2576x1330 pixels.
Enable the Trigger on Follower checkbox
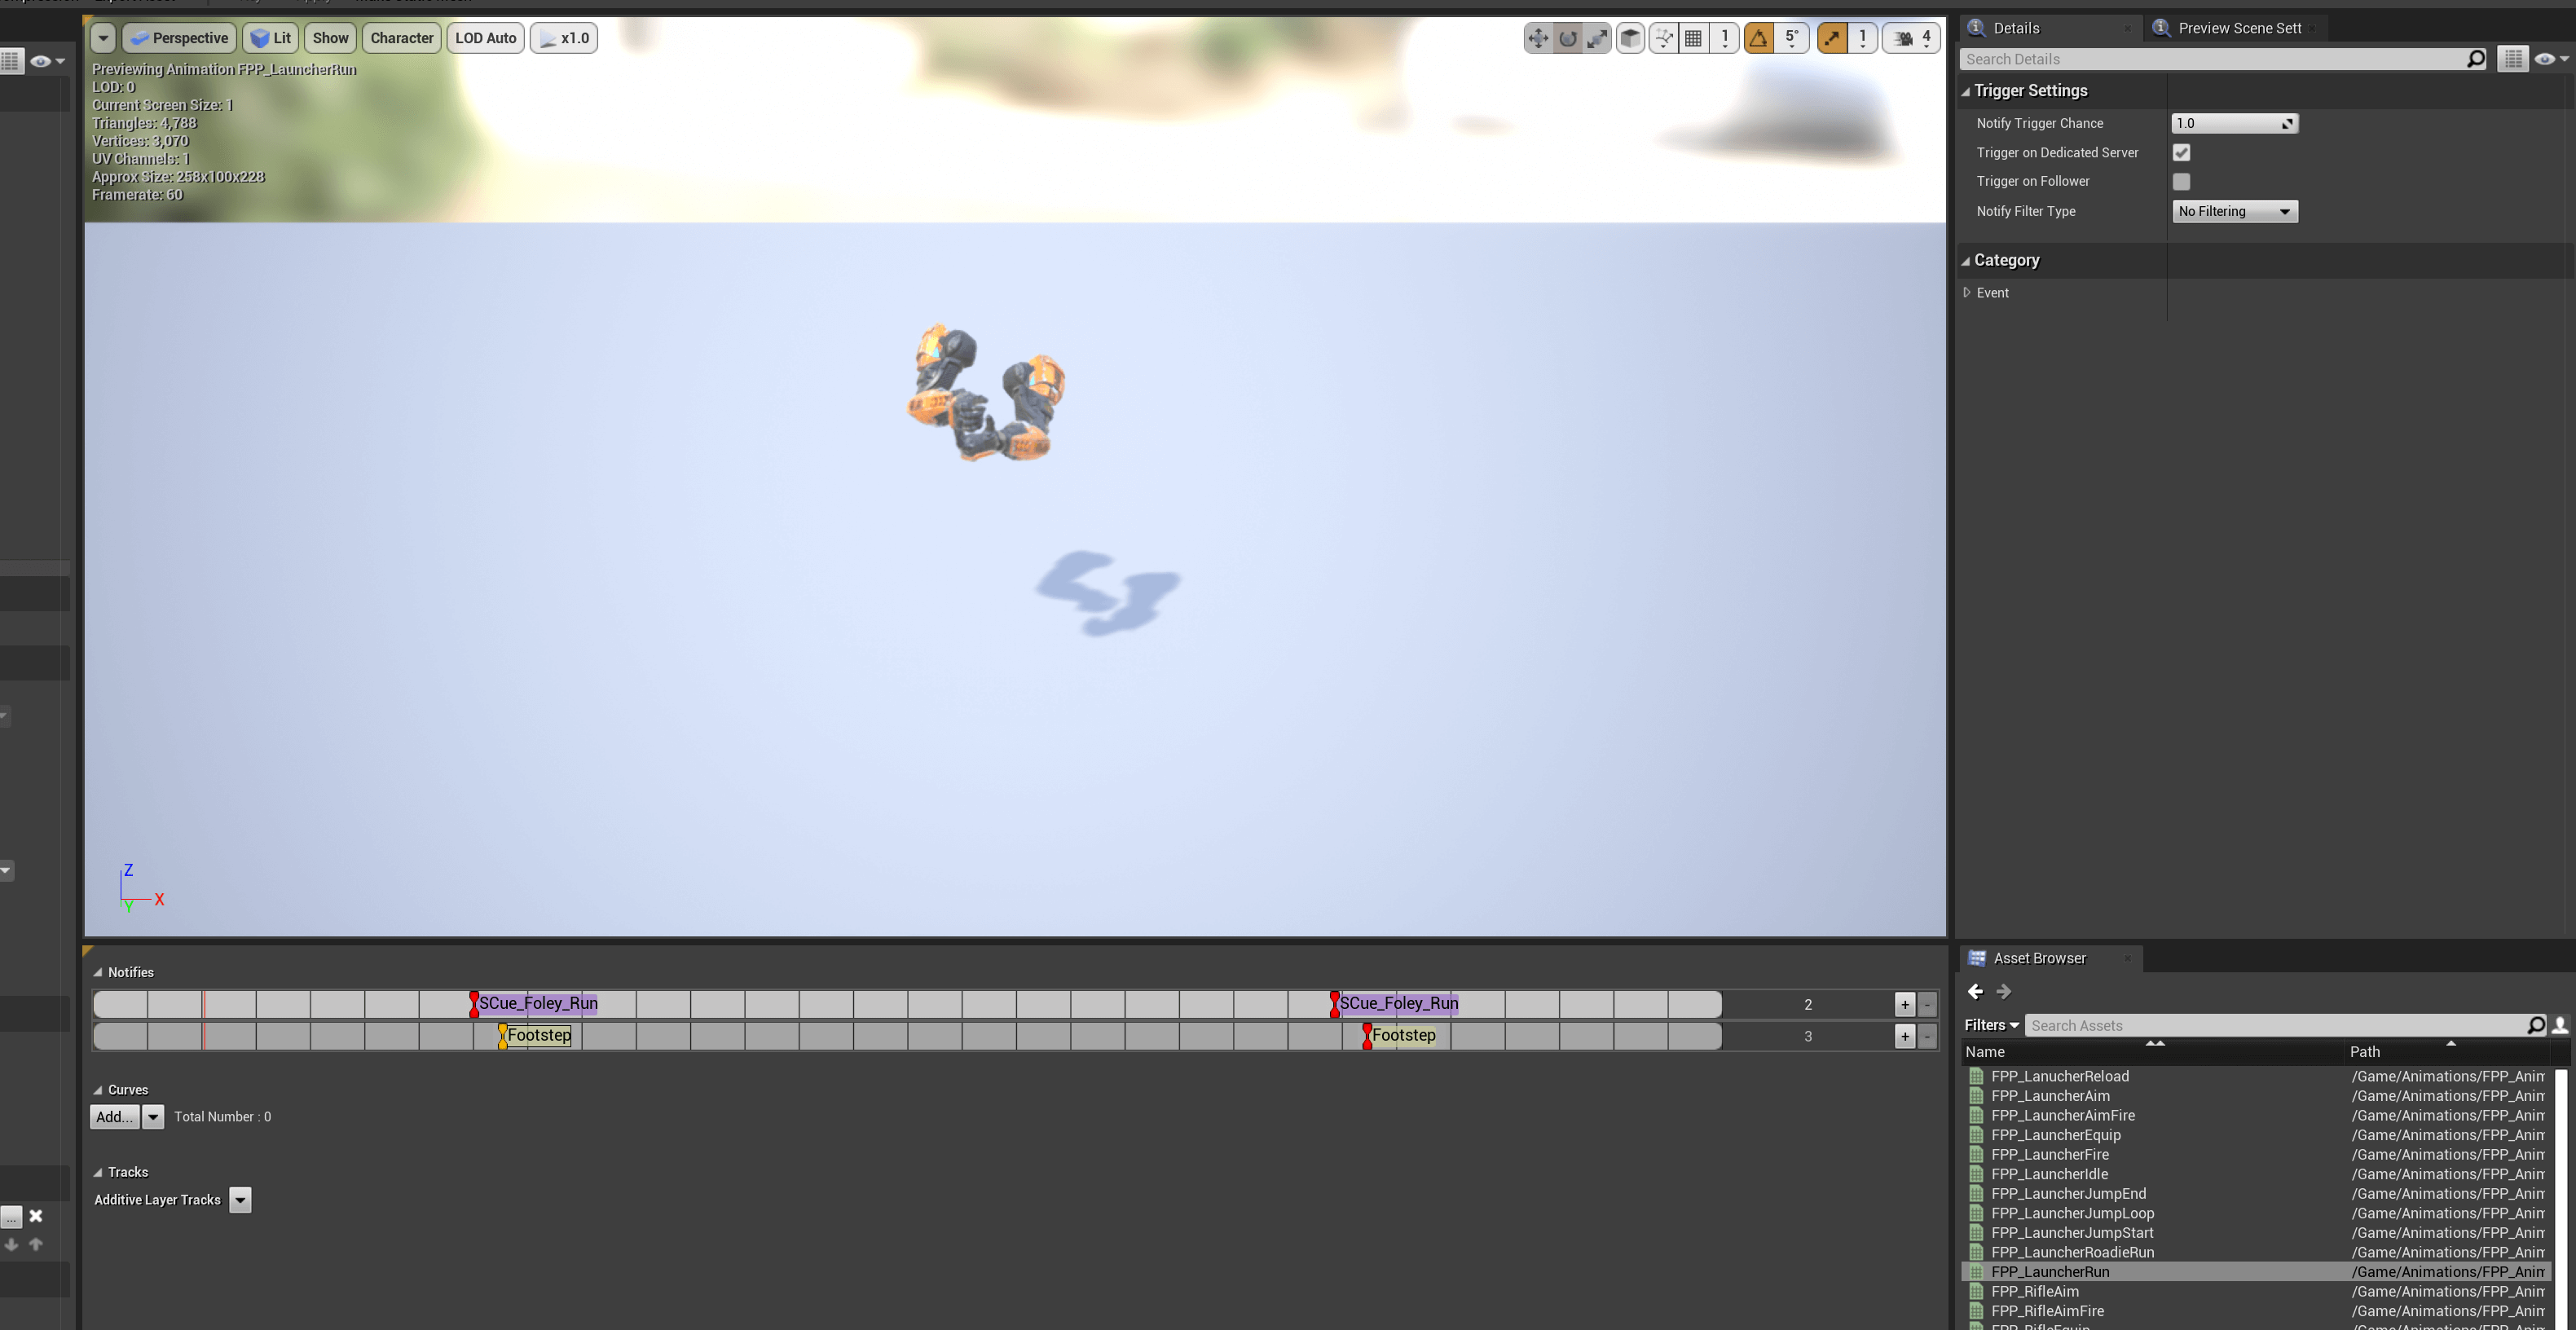coord(2182,181)
